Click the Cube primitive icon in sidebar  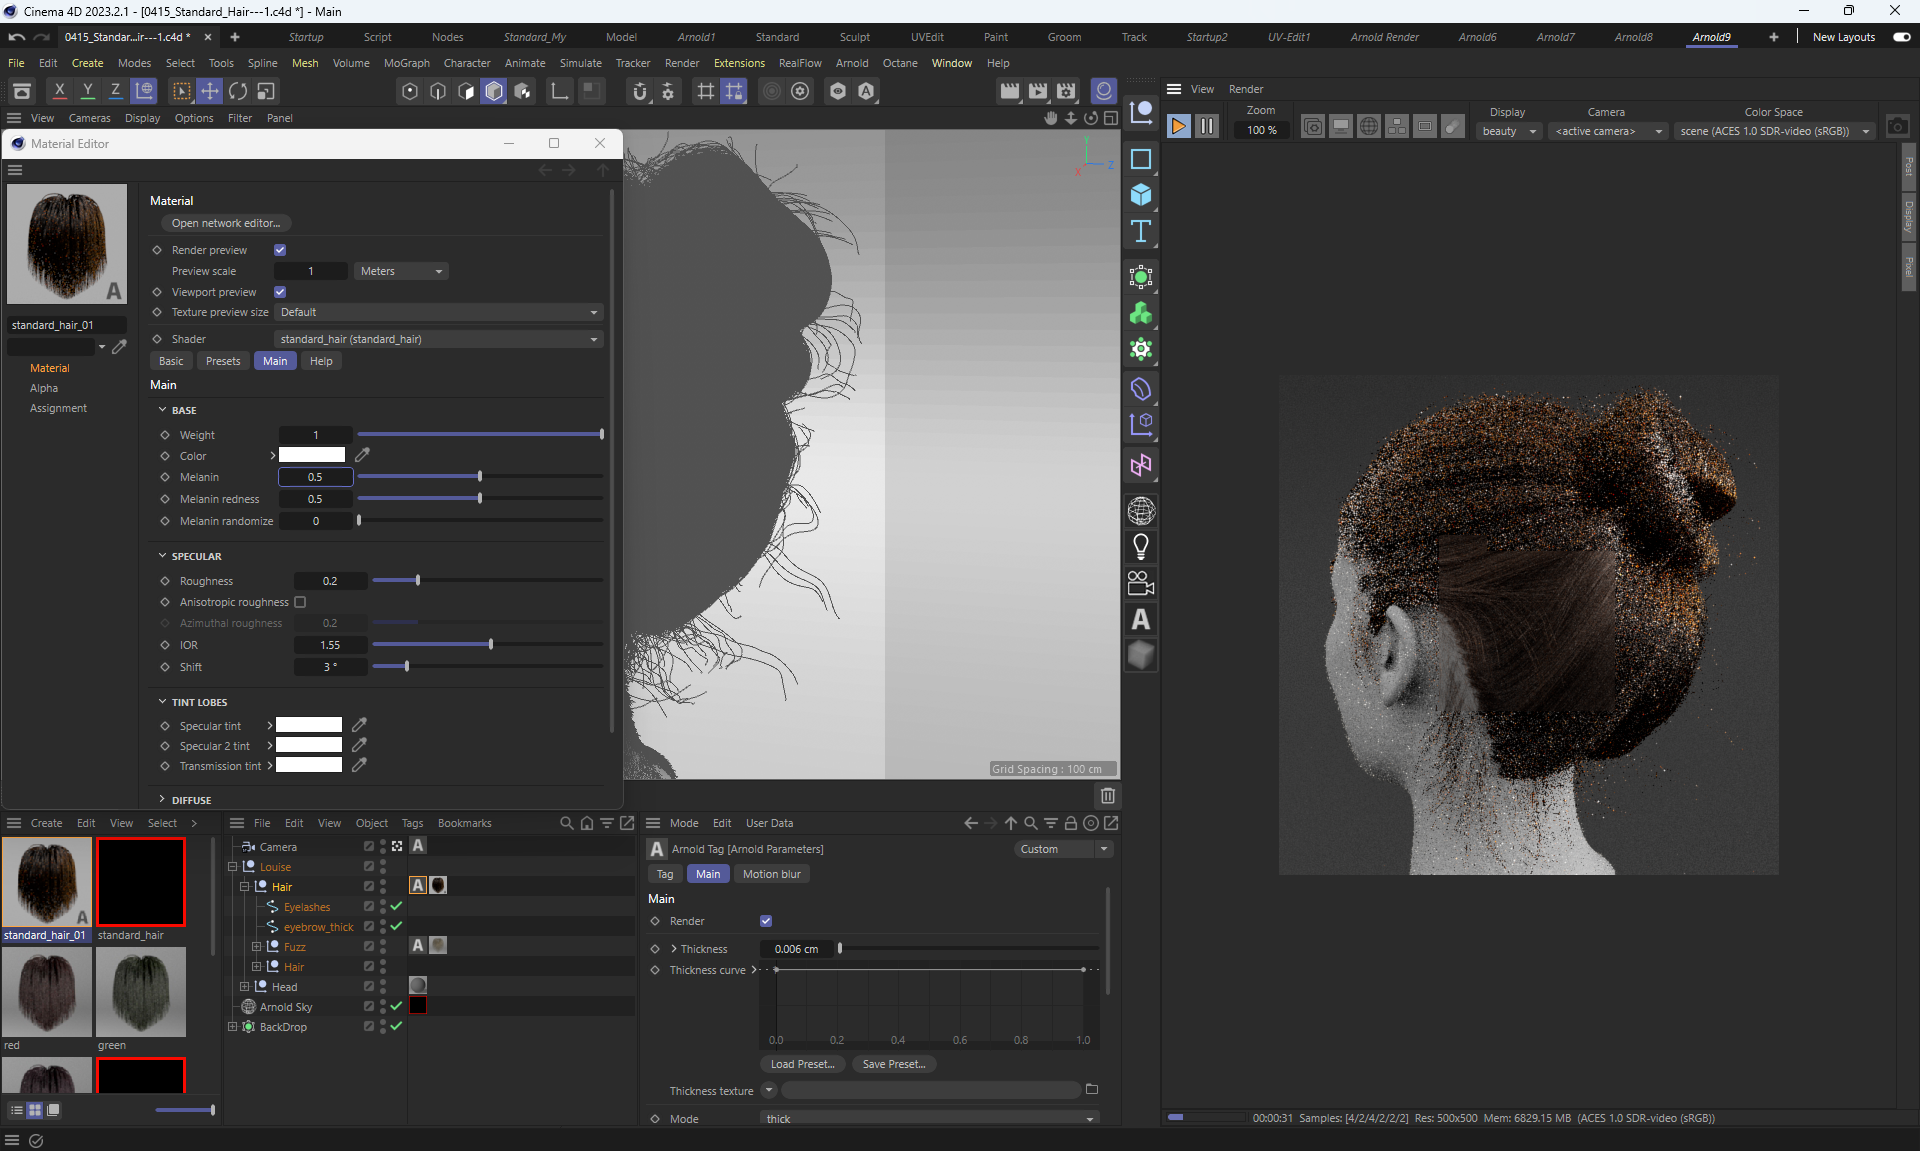click(1140, 195)
